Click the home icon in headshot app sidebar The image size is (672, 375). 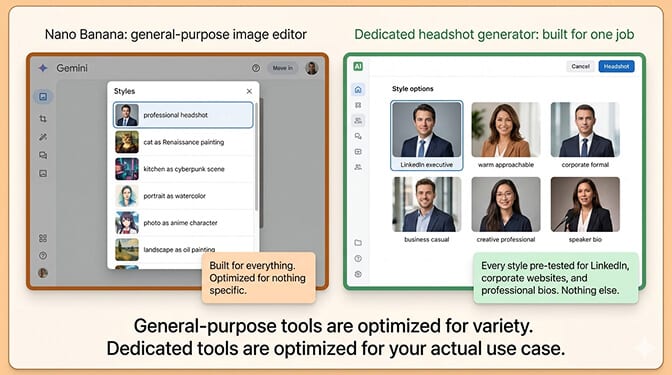[358, 89]
